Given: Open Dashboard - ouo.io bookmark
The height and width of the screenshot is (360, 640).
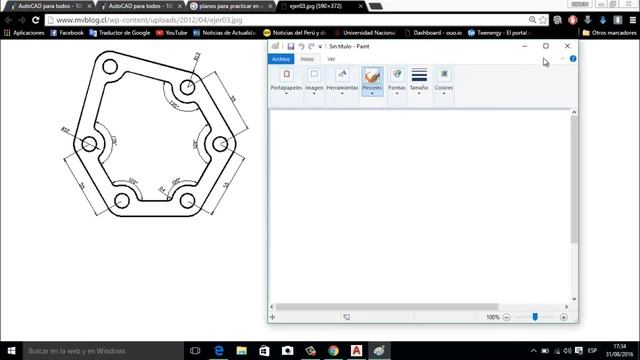Looking at the screenshot, I should tap(433, 33).
